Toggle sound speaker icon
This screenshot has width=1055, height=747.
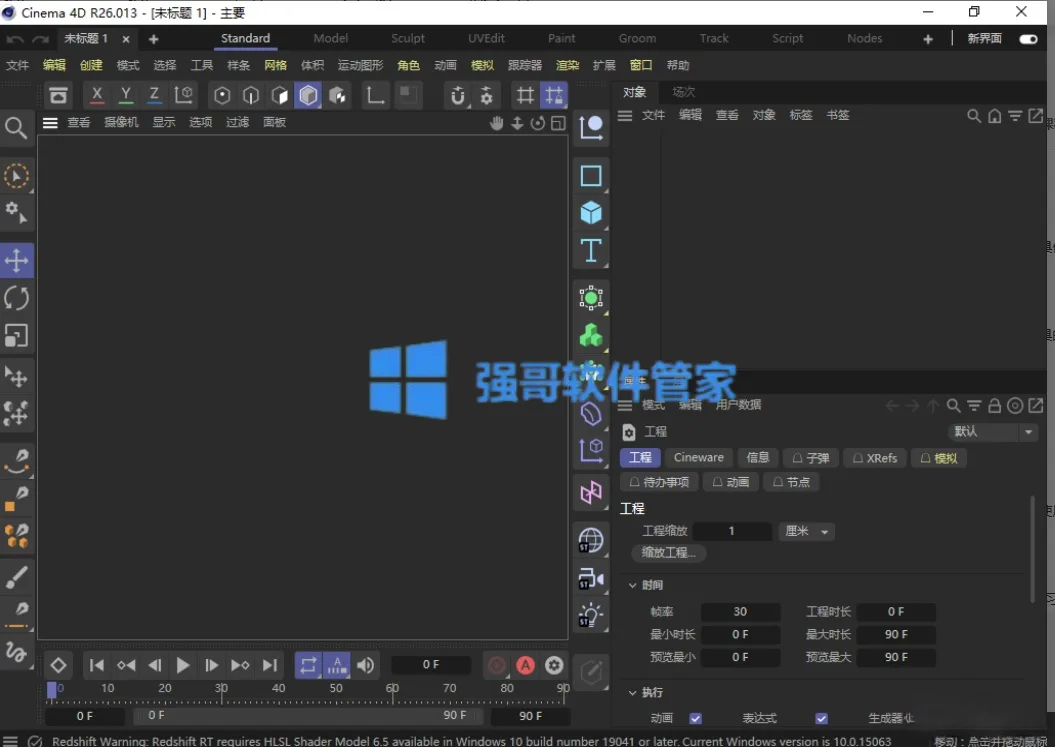(x=365, y=666)
